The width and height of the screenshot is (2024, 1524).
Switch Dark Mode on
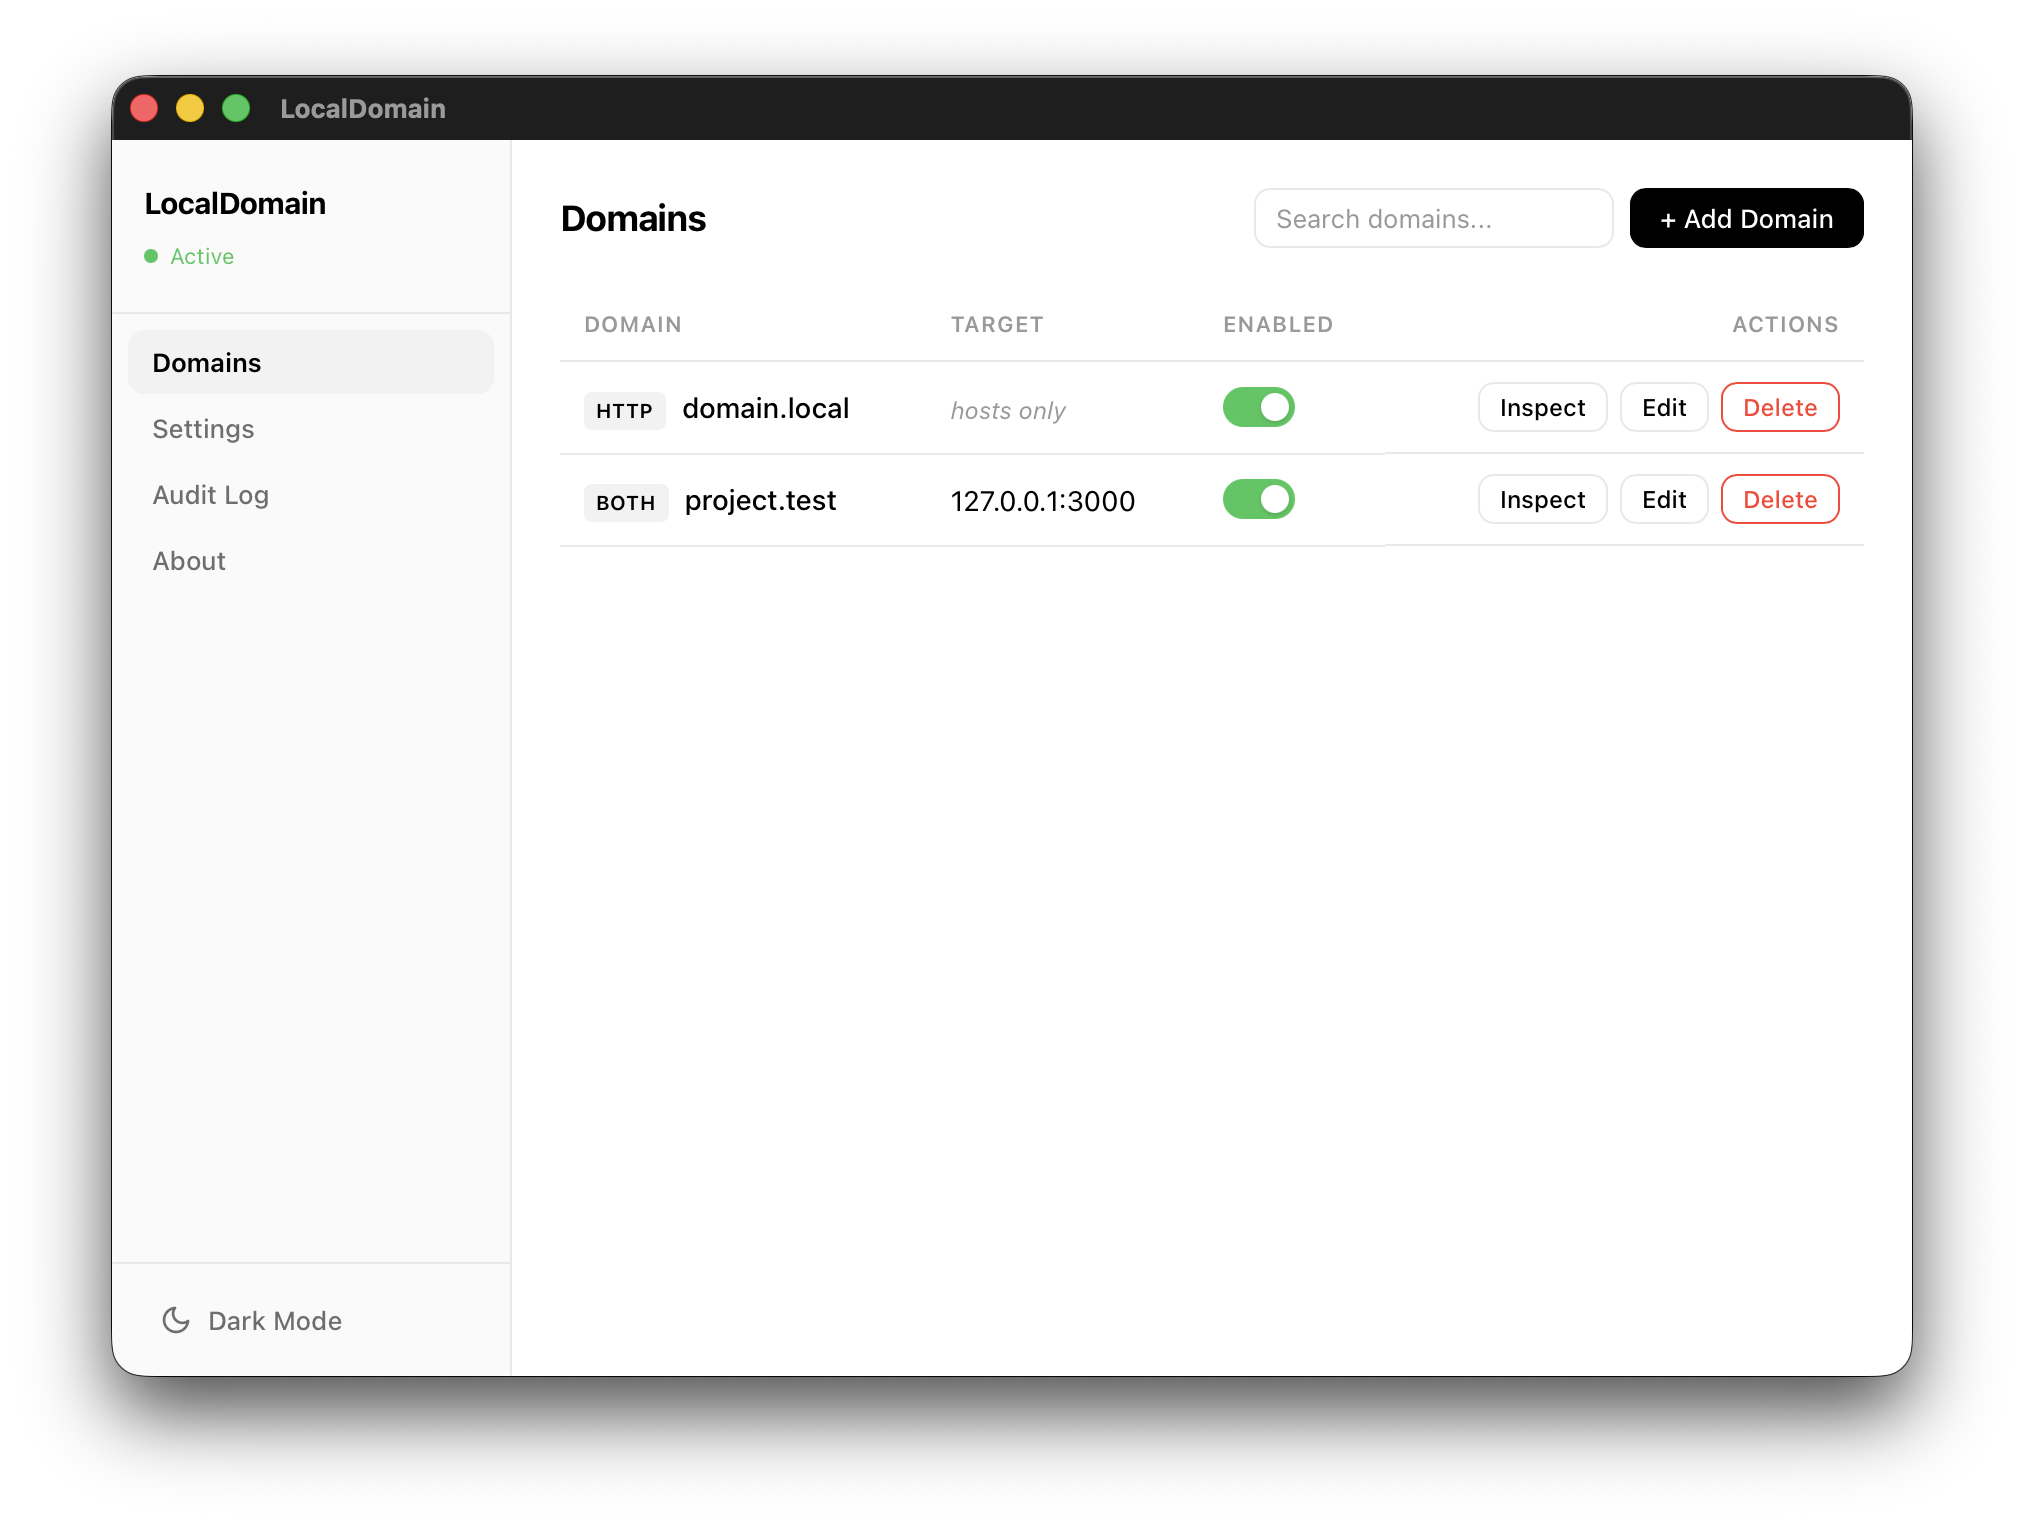click(x=251, y=1320)
